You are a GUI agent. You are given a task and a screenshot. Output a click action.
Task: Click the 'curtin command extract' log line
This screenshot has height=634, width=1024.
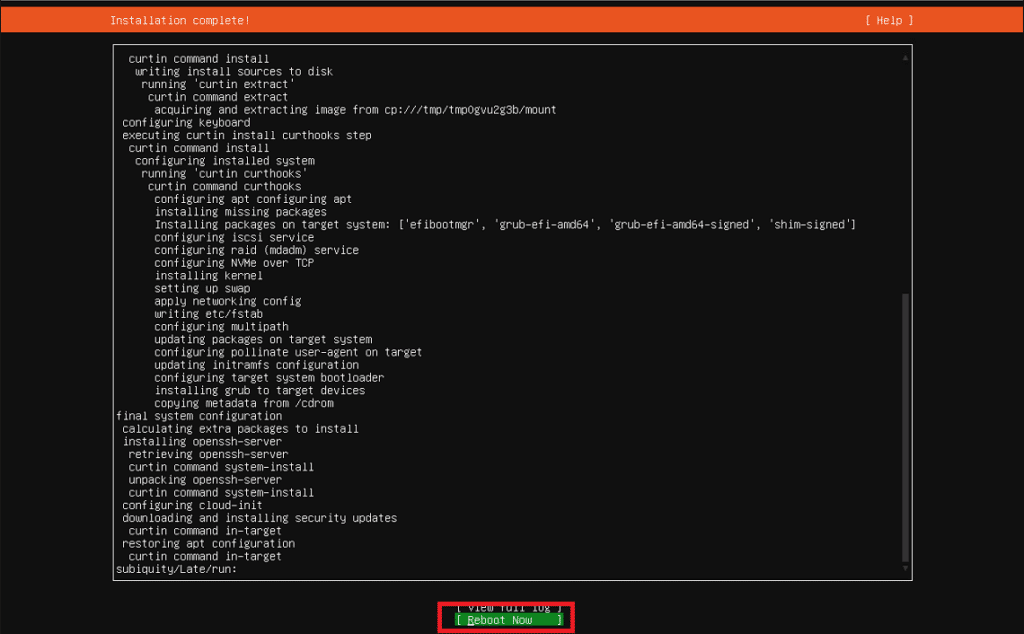click(217, 97)
